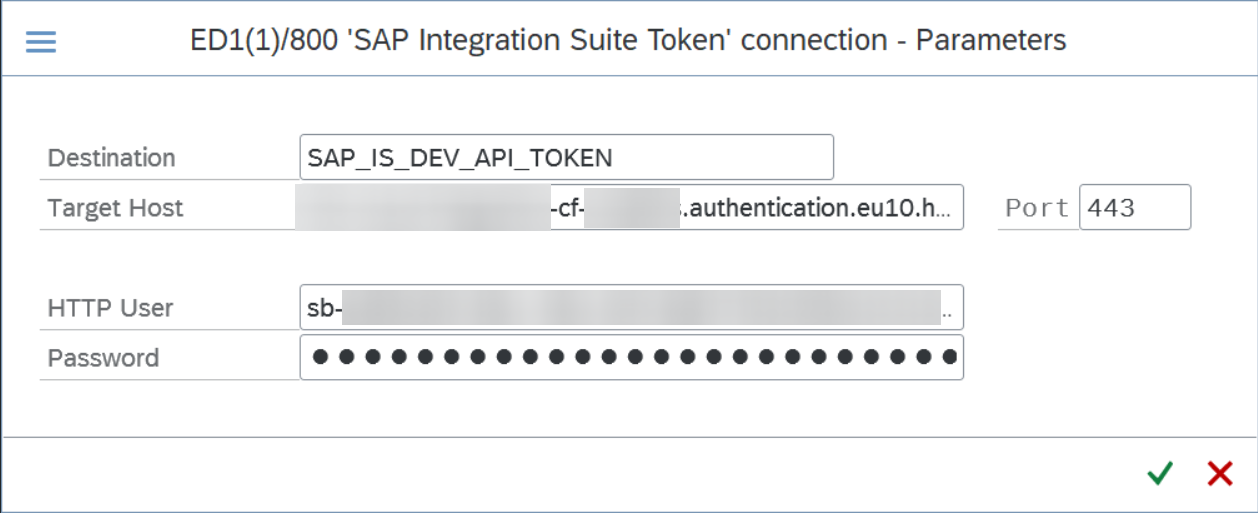This screenshot has height=513, width=1258.
Task: Click the Destination label
Action: pyautogui.click(x=111, y=158)
